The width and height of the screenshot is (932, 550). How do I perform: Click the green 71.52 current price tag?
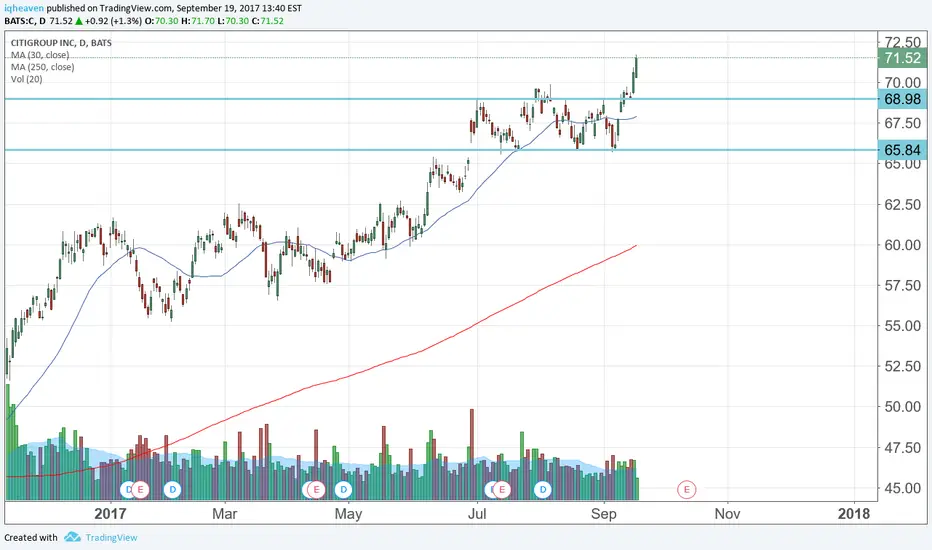[902, 58]
